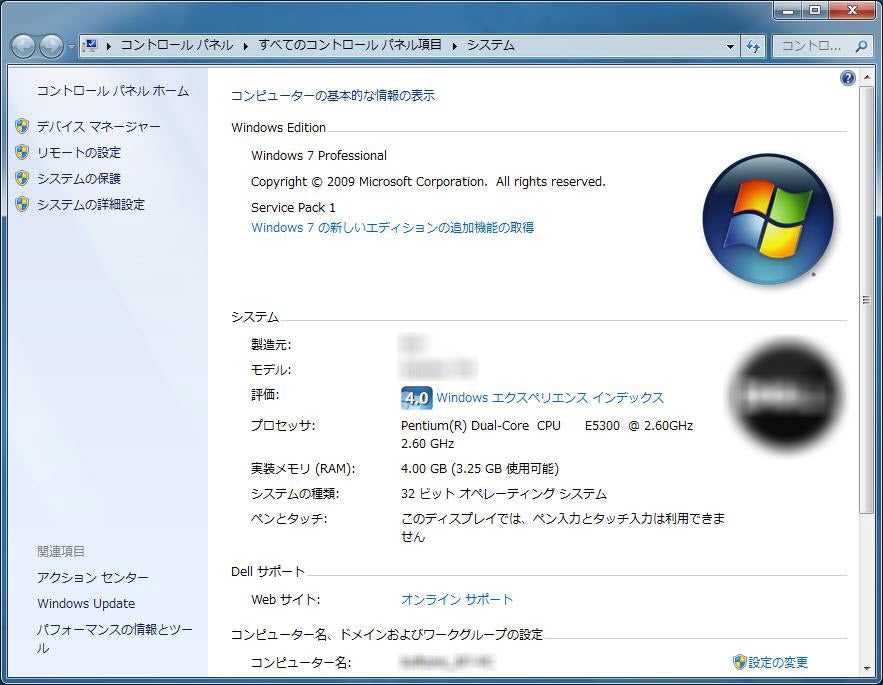Viewport: 883px width, 685px height.
Task: Click 32 ビット オペレーティング システム value
Action: (x=504, y=494)
